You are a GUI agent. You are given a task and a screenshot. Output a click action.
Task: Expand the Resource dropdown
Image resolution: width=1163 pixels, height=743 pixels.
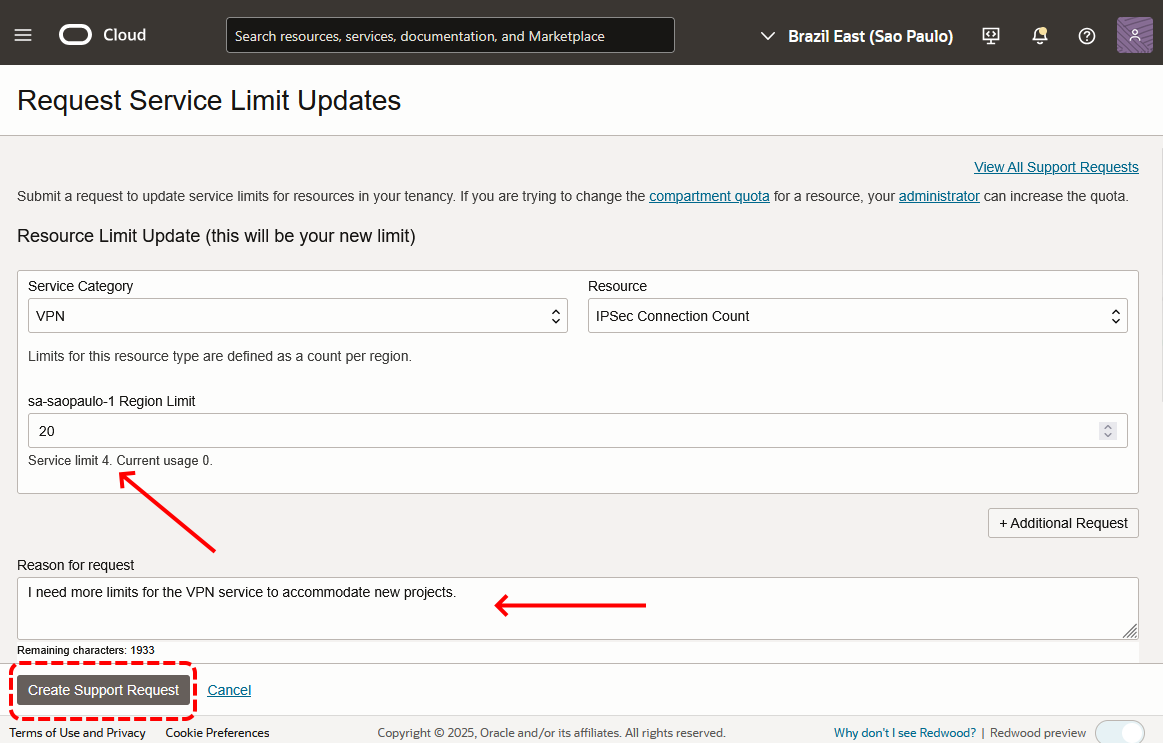pos(857,316)
